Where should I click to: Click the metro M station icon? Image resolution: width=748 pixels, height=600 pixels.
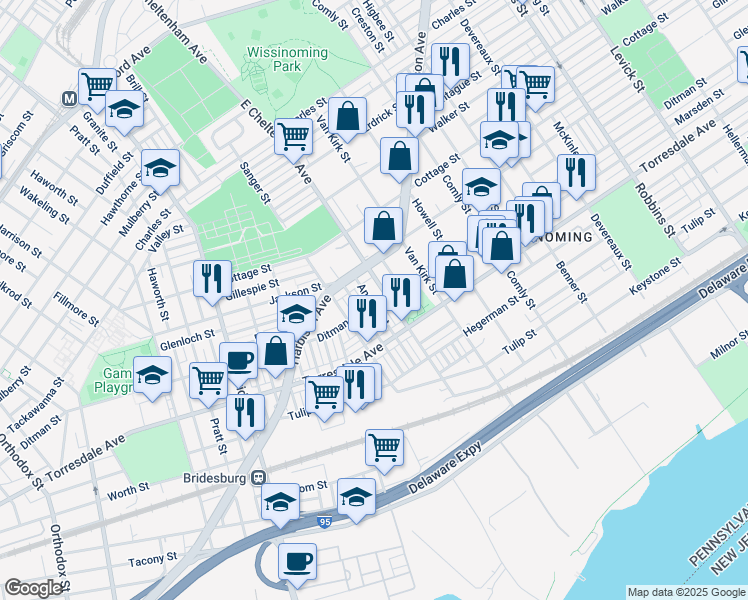pos(69,99)
